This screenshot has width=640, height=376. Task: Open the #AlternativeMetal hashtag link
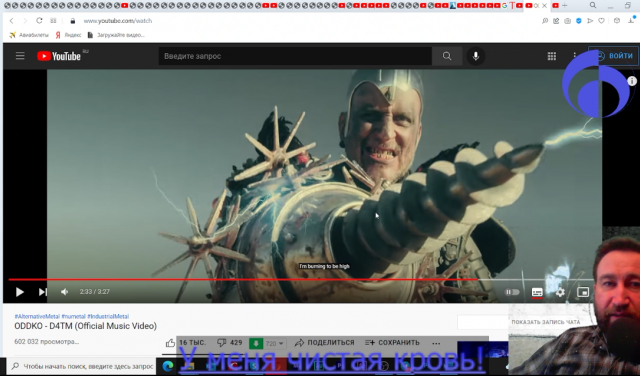tap(37, 316)
